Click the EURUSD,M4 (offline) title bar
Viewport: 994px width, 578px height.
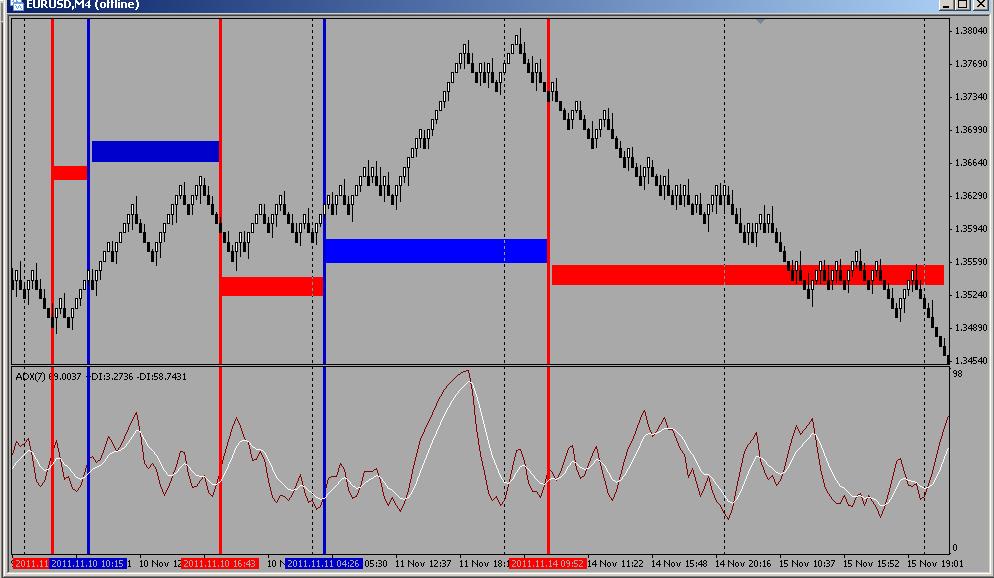click(474, 4)
